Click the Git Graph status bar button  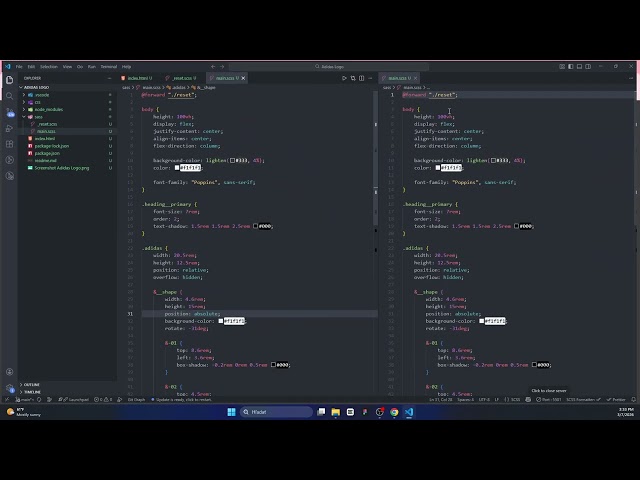[x=136, y=400]
